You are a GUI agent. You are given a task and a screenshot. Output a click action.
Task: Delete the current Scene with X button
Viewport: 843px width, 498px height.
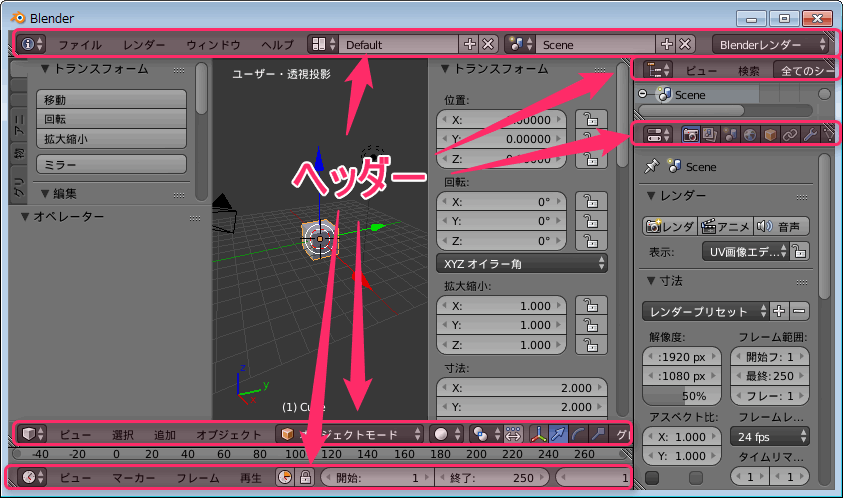(685, 44)
